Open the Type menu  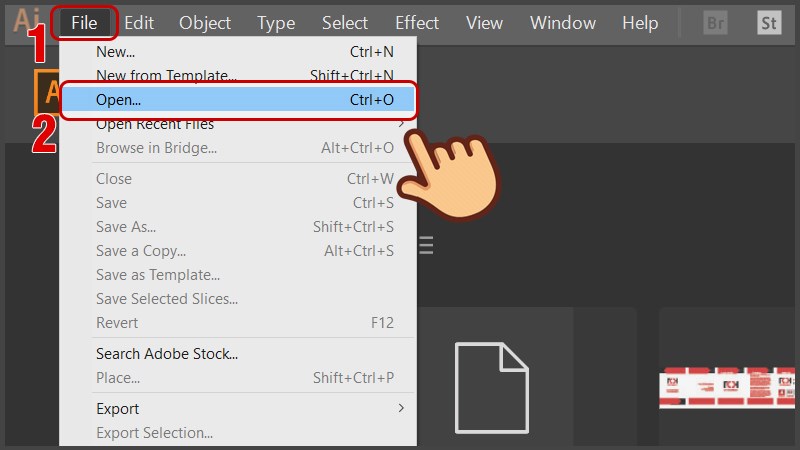tap(276, 22)
